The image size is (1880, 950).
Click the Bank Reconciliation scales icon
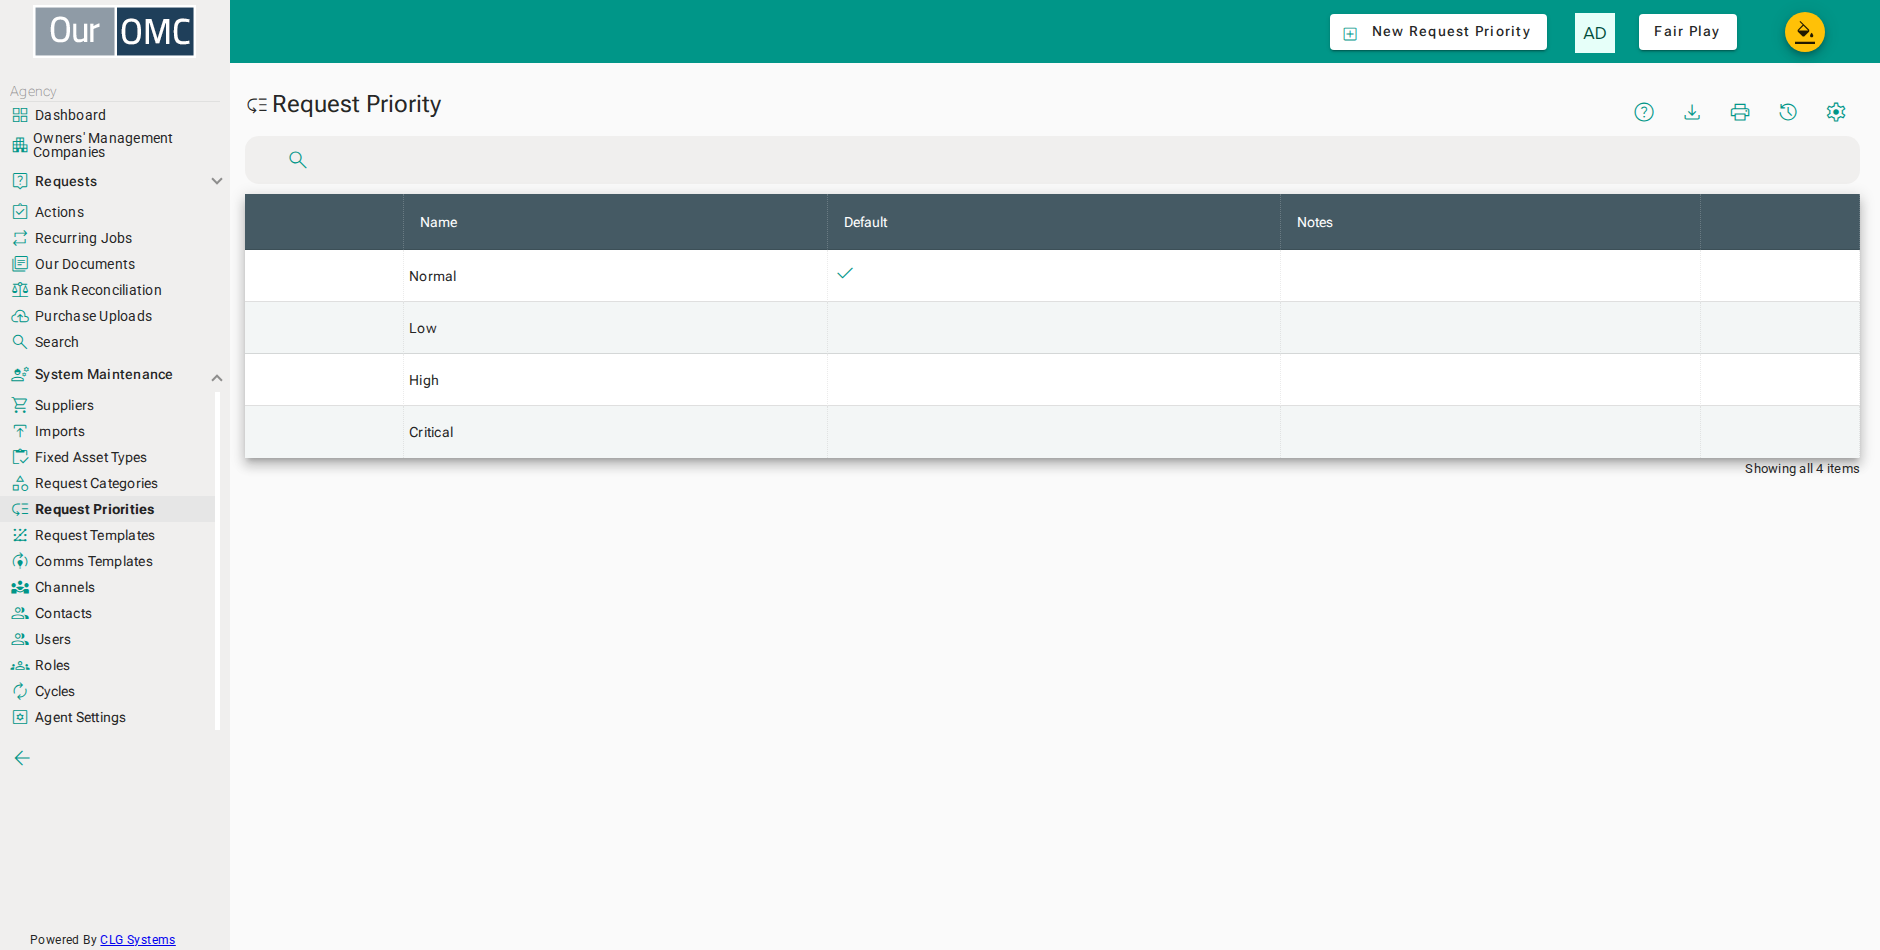[20, 290]
